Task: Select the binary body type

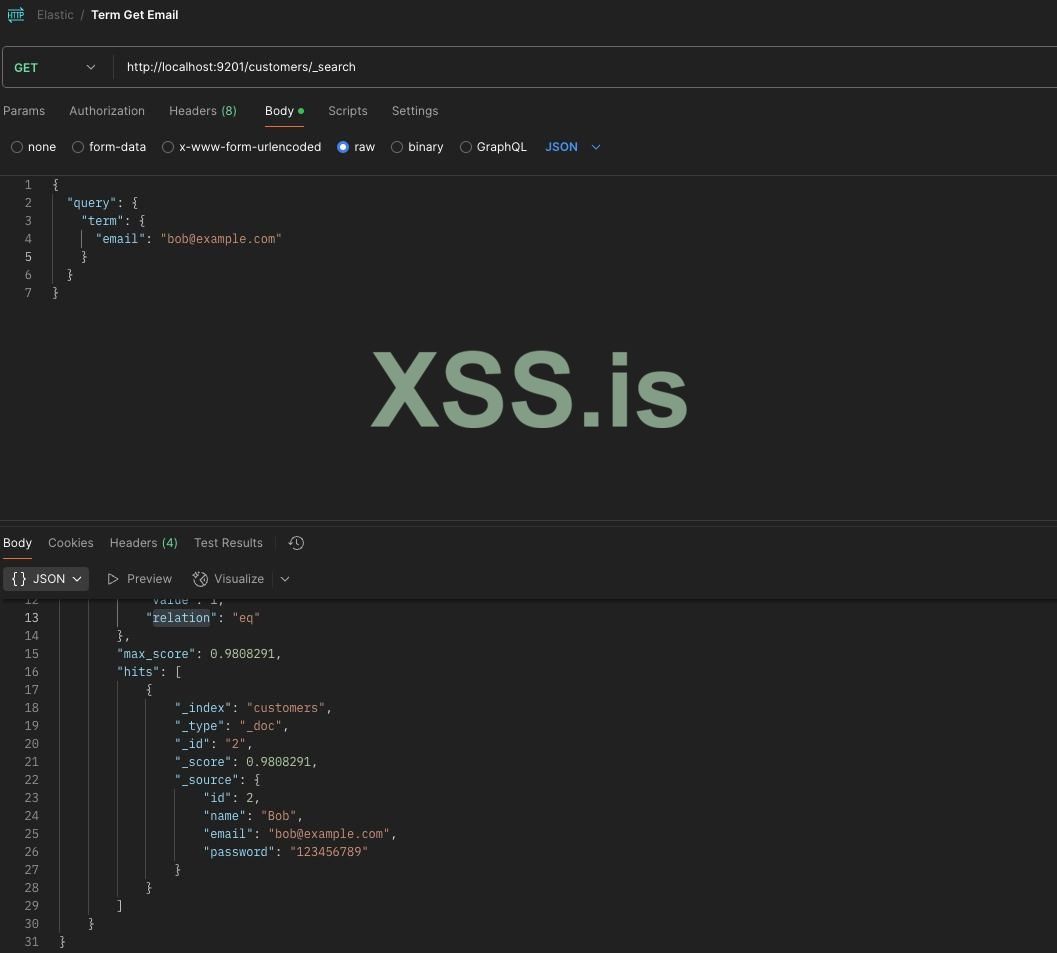Action: (x=397, y=147)
